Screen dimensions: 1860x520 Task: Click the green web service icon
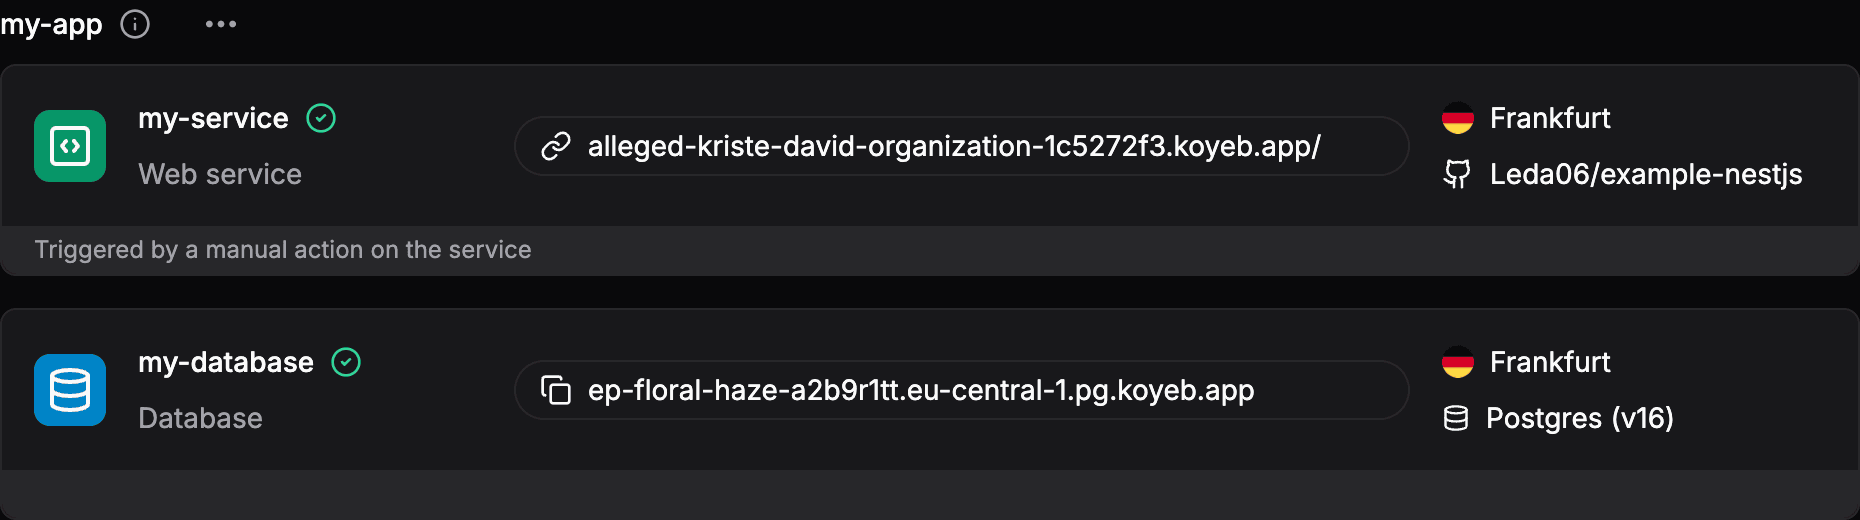point(70,146)
